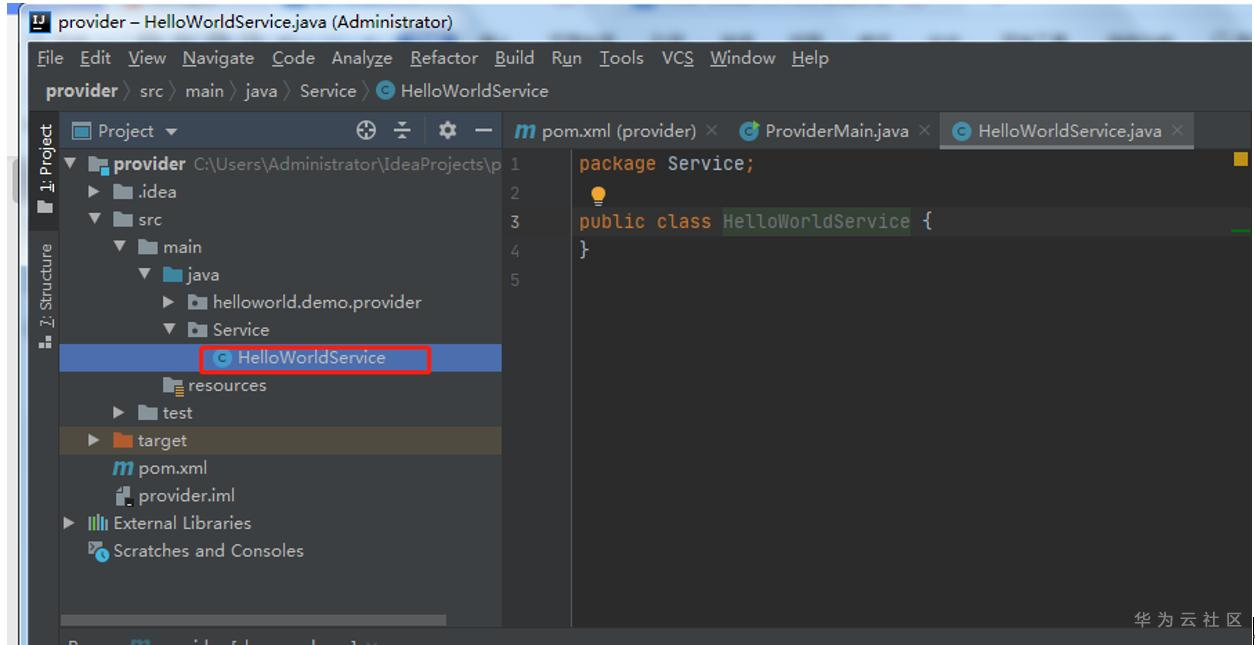Click the java source folder icon
The image size is (1255, 645).
click(x=173, y=275)
